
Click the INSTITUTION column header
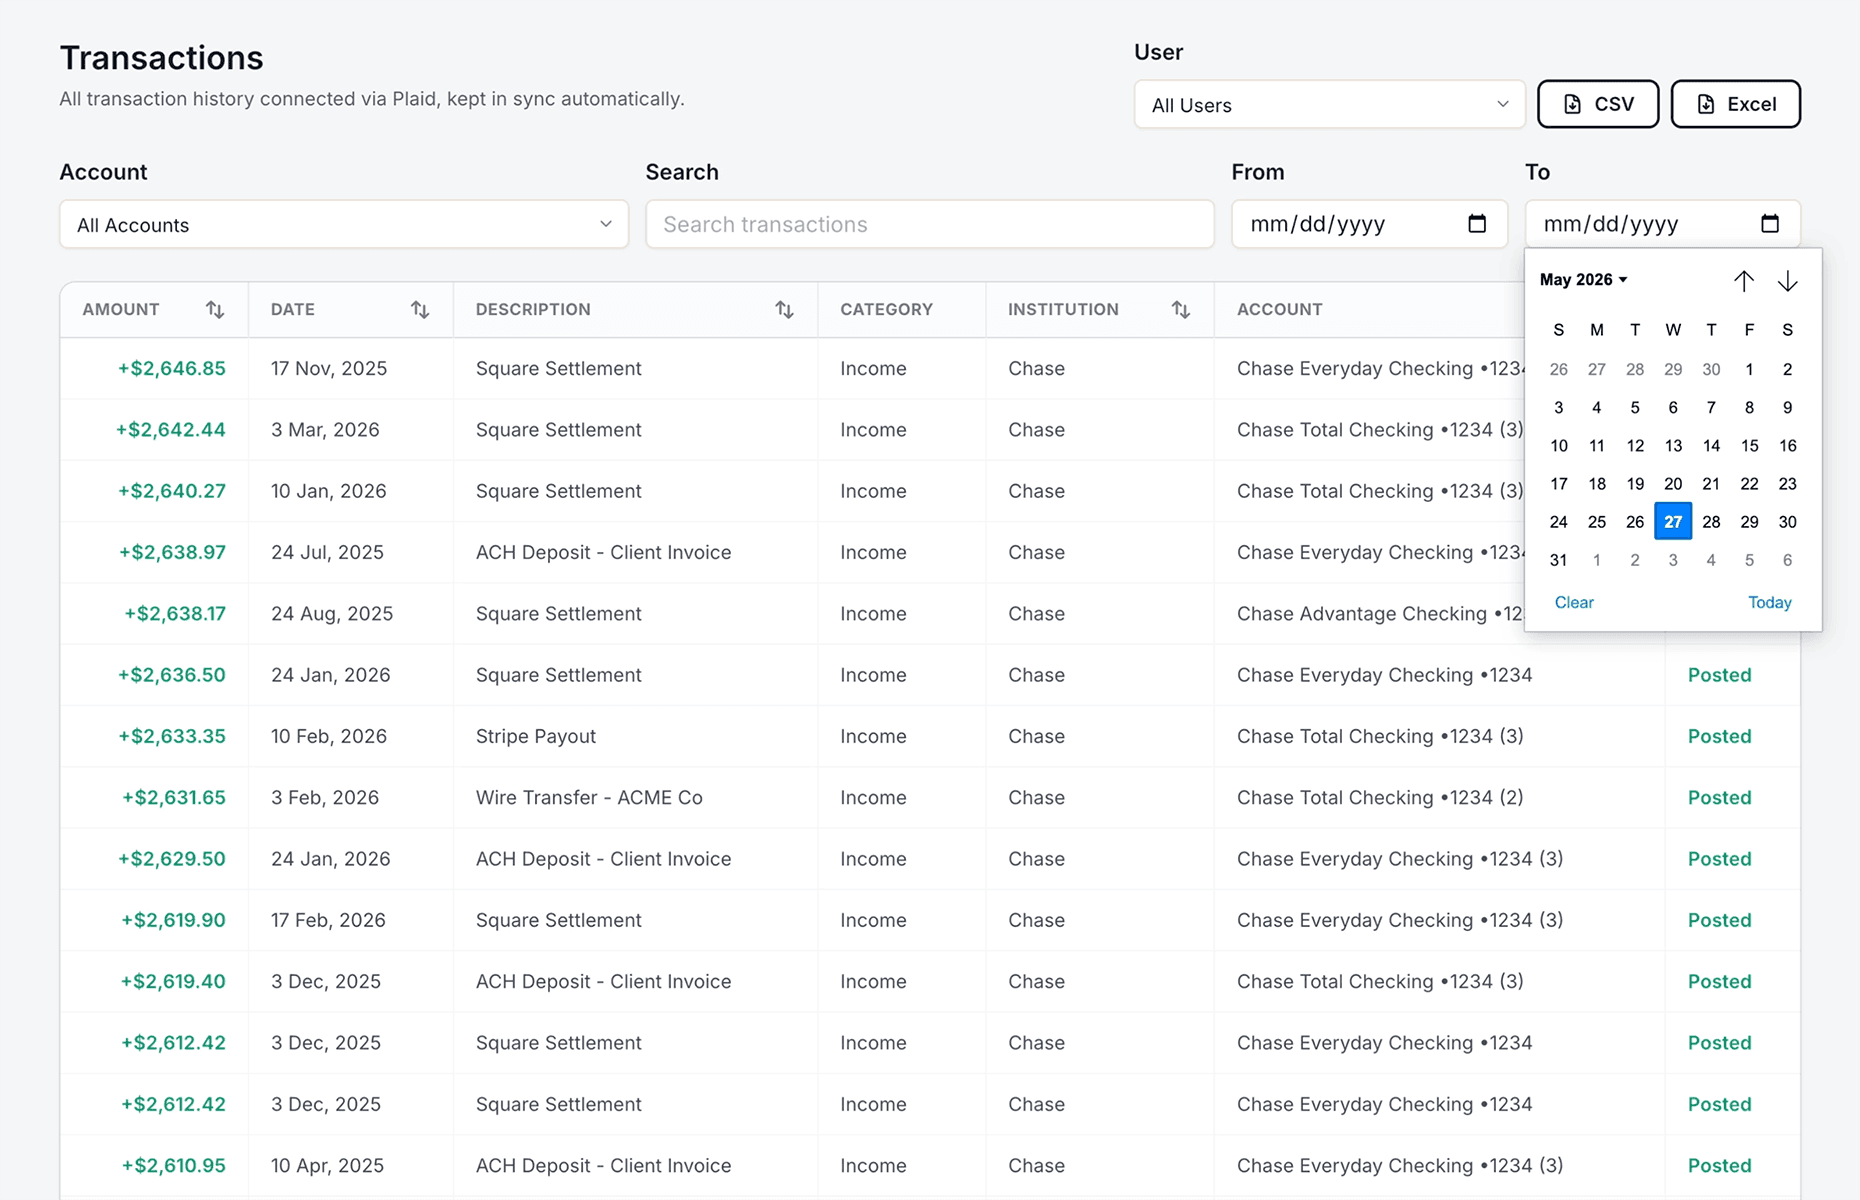[1063, 310]
